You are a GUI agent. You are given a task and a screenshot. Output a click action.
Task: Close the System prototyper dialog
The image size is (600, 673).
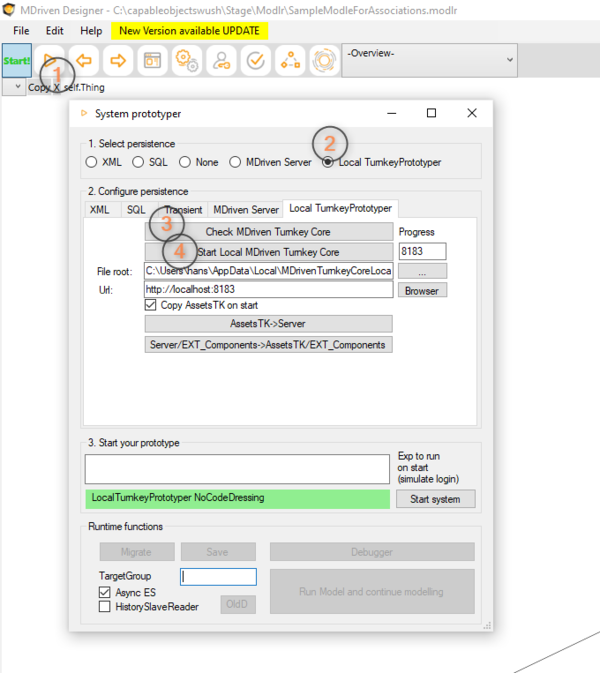(472, 113)
